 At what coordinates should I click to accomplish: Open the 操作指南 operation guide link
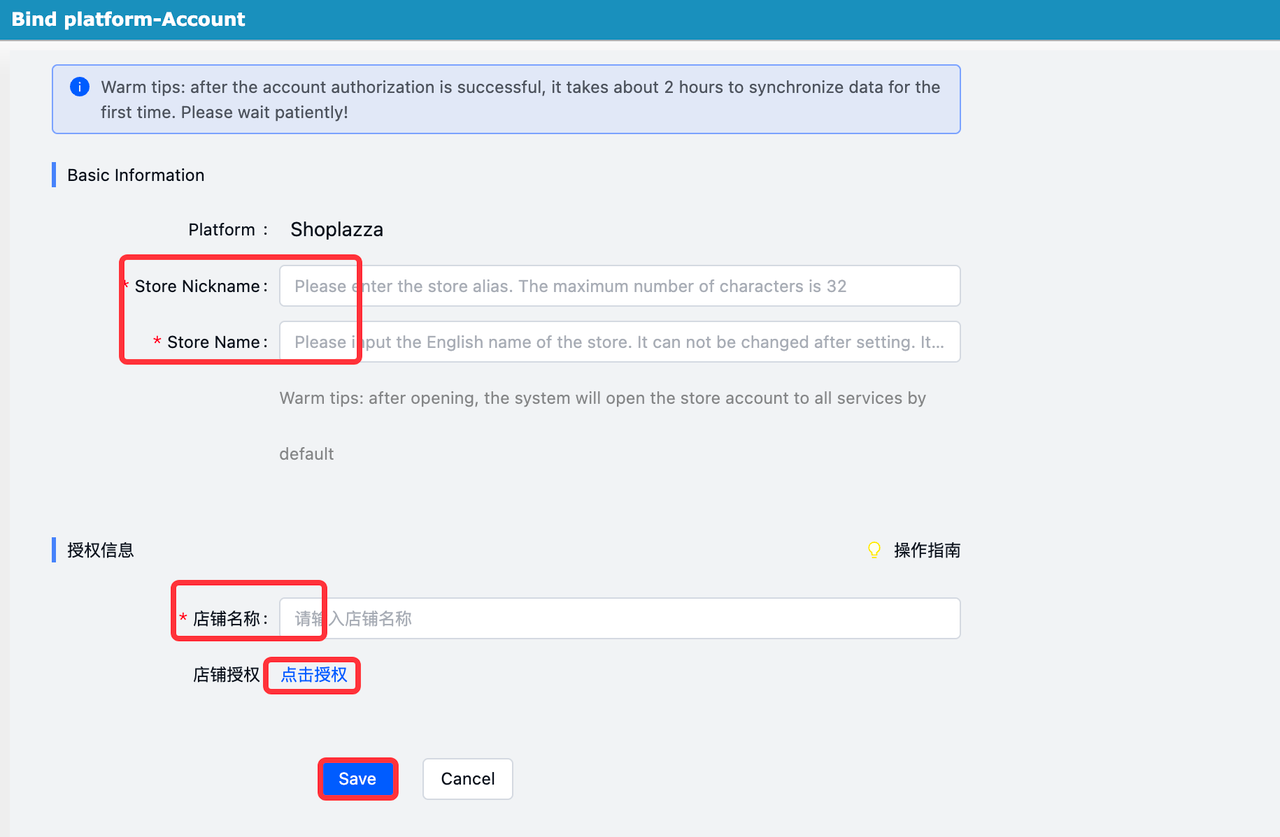pos(927,550)
